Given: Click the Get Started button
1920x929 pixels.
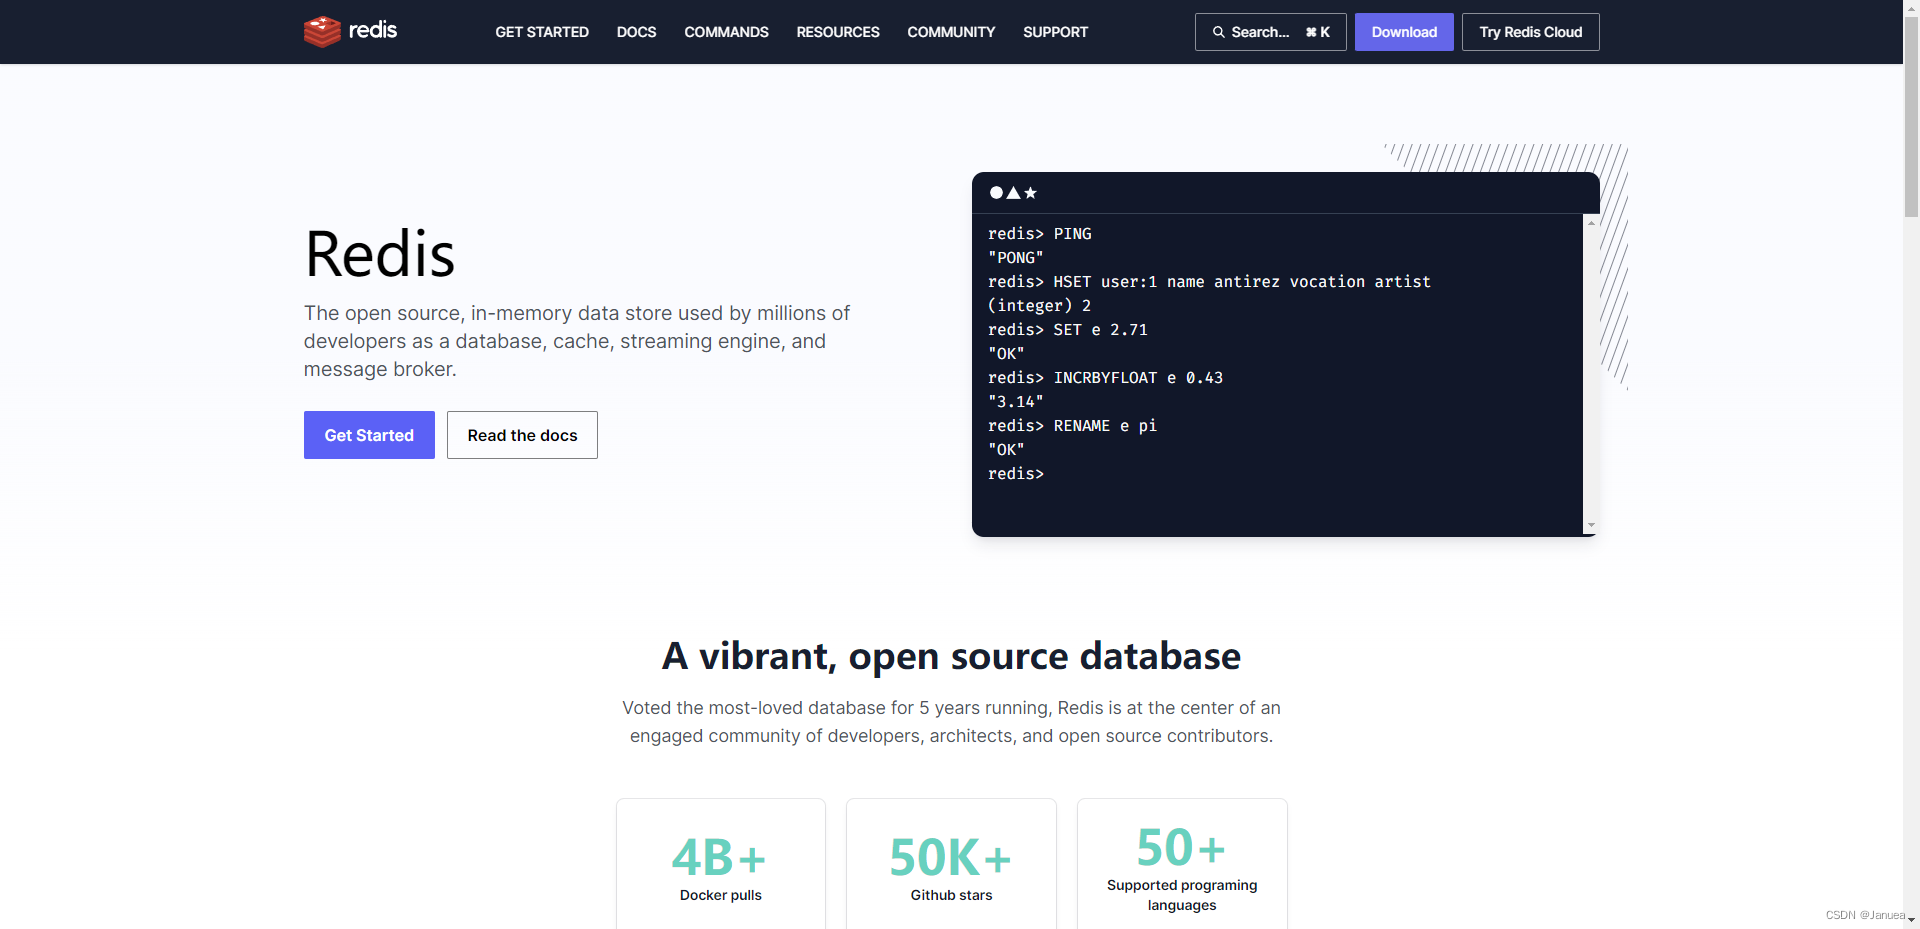Looking at the screenshot, I should pyautogui.click(x=369, y=435).
